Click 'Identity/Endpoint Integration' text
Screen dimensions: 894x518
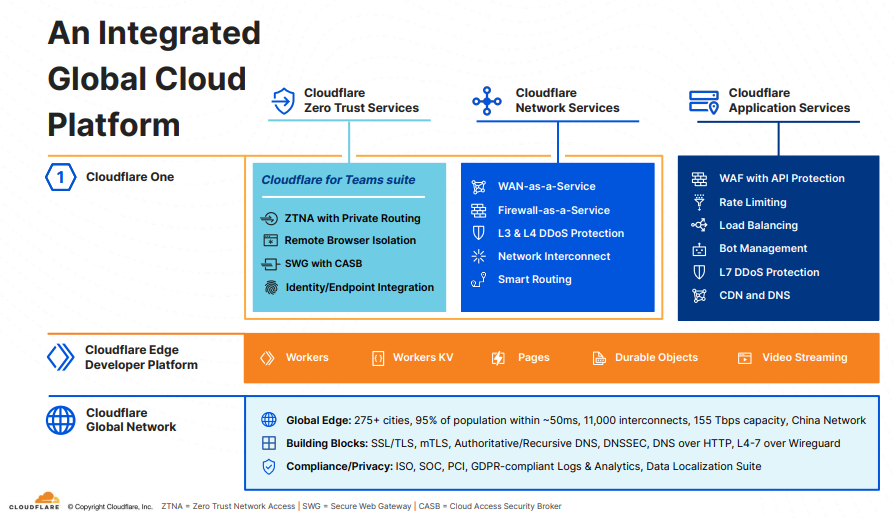(x=360, y=287)
